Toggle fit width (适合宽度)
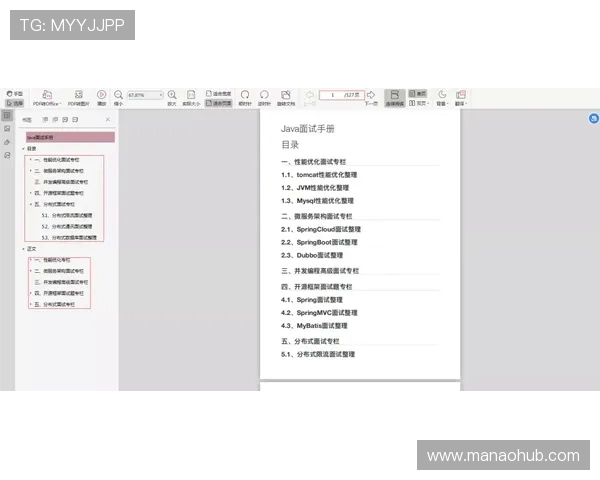 tap(218, 94)
